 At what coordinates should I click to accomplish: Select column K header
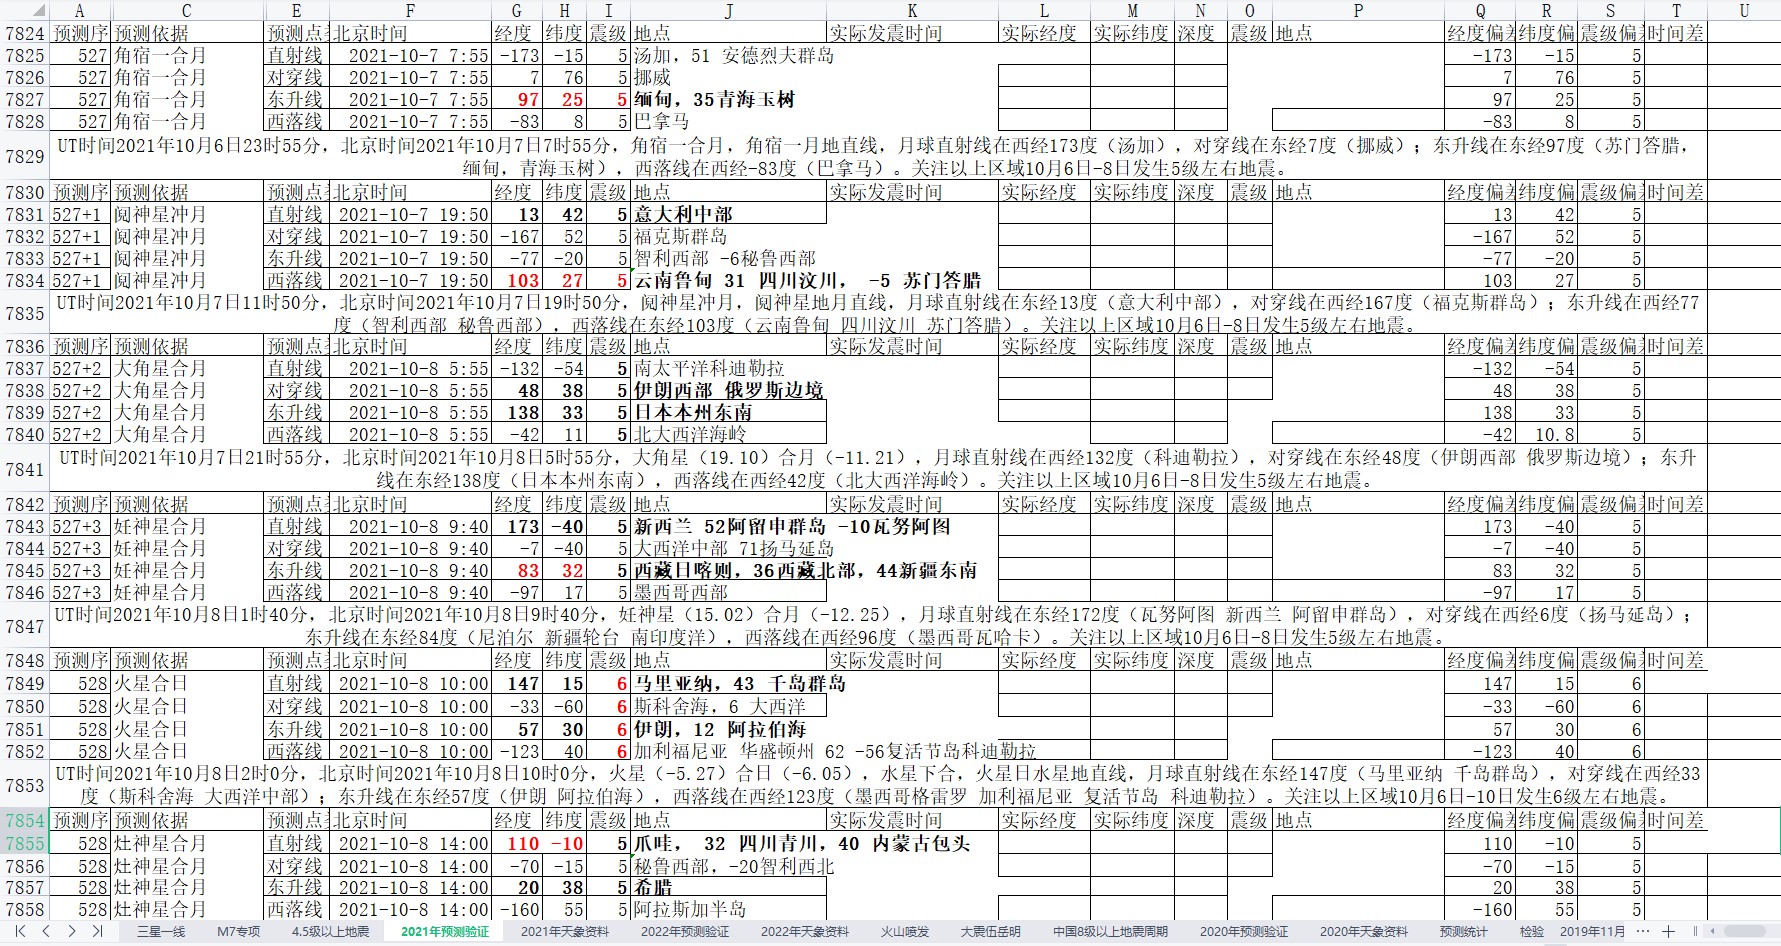(x=912, y=11)
